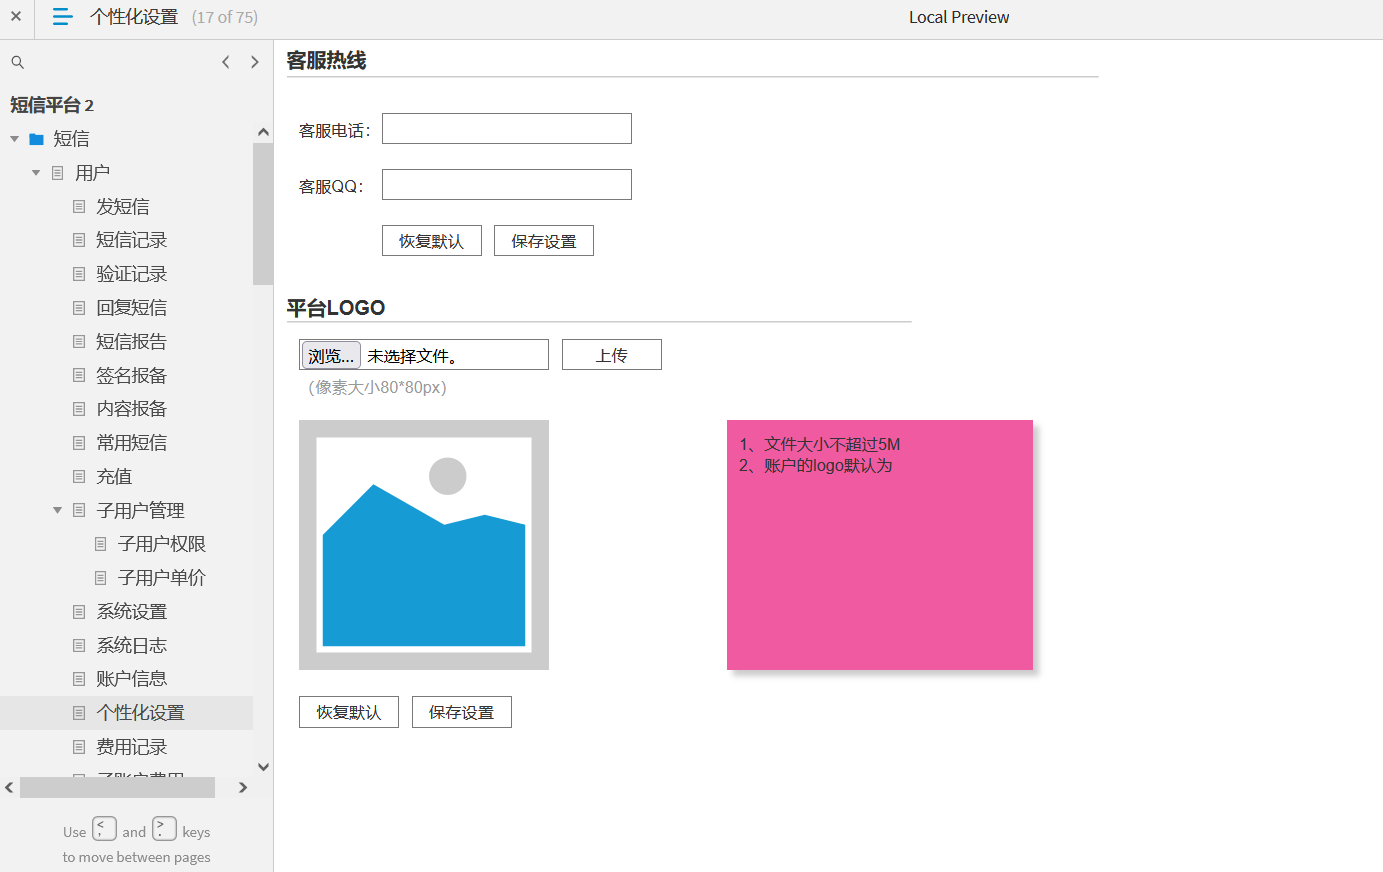Open the 子用户管理 page
Screen dimensions: 1383x872
(140, 511)
